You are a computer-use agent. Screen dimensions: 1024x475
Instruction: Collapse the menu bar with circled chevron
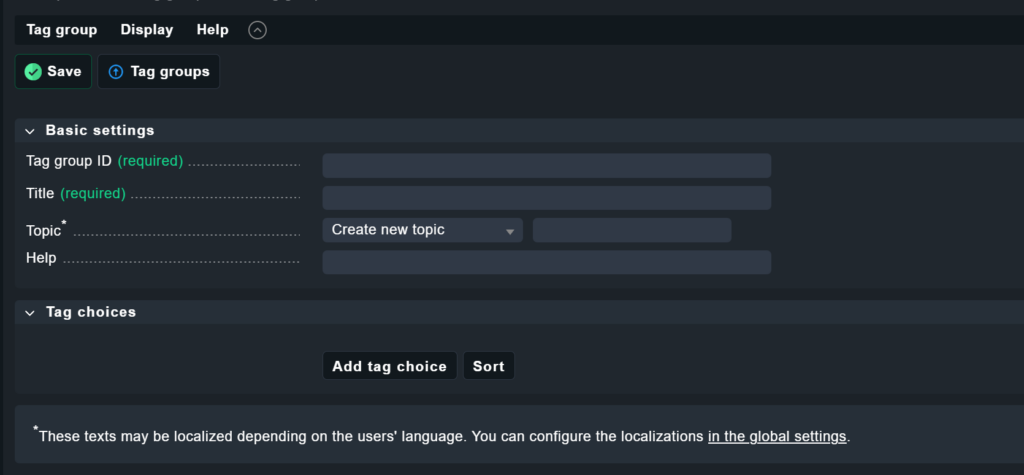(x=257, y=30)
